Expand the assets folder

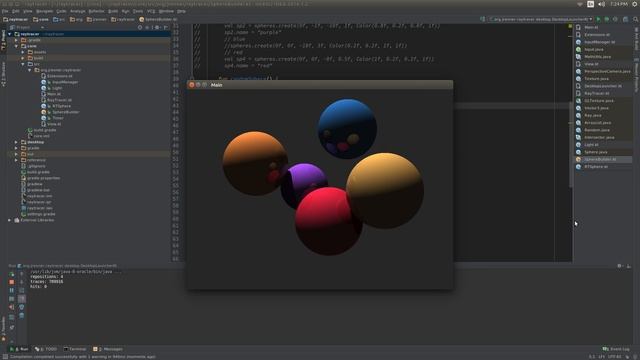coord(23,52)
